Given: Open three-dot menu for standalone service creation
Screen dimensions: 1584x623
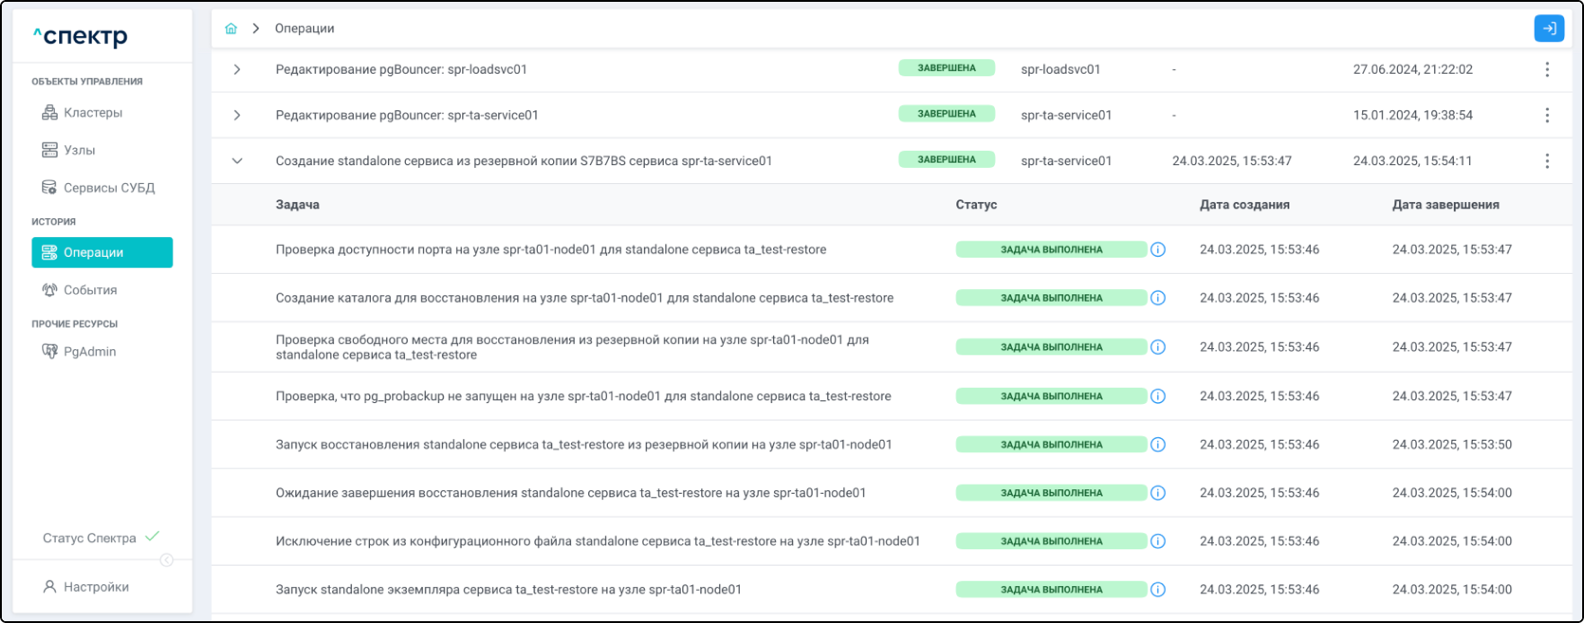Looking at the screenshot, I should pos(1547,161).
